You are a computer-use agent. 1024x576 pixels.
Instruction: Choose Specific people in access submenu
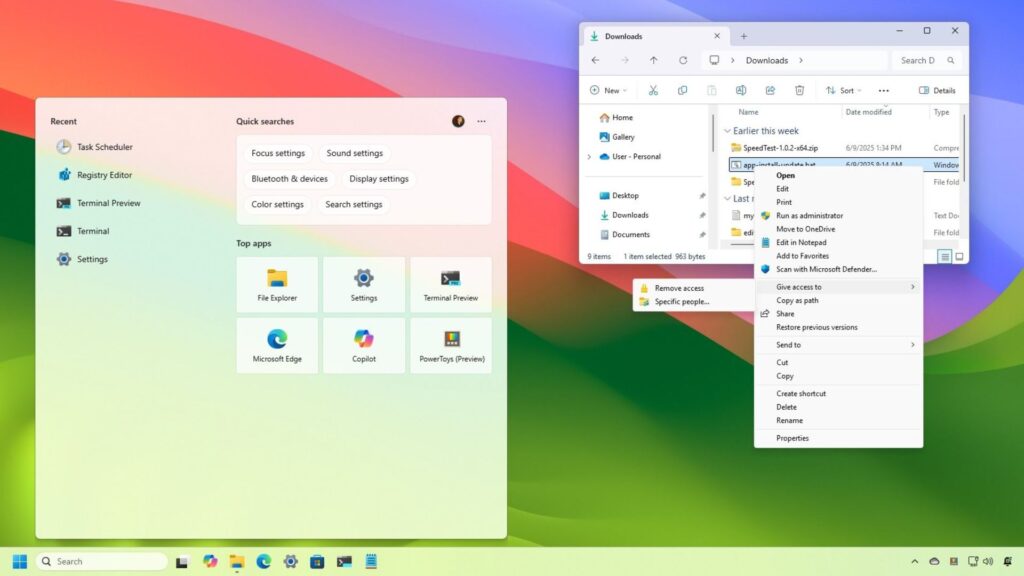[681, 301]
